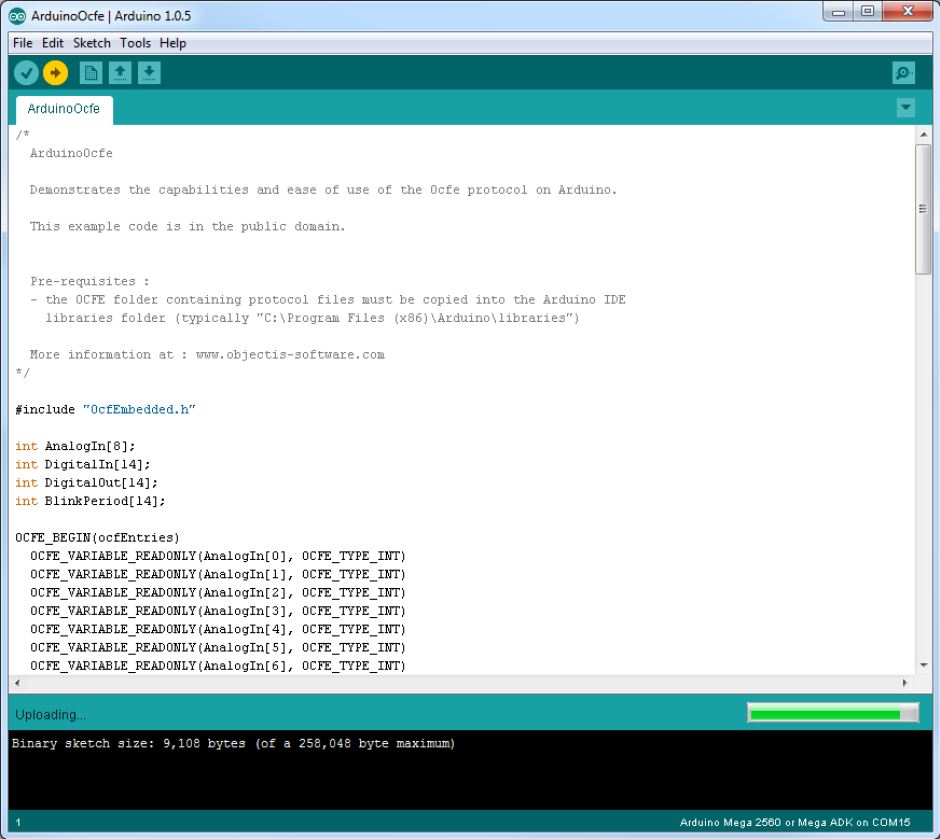Create a new sketch with New icon
The width and height of the screenshot is (940, 839).
pyautogui.click(x=91, y=73)
